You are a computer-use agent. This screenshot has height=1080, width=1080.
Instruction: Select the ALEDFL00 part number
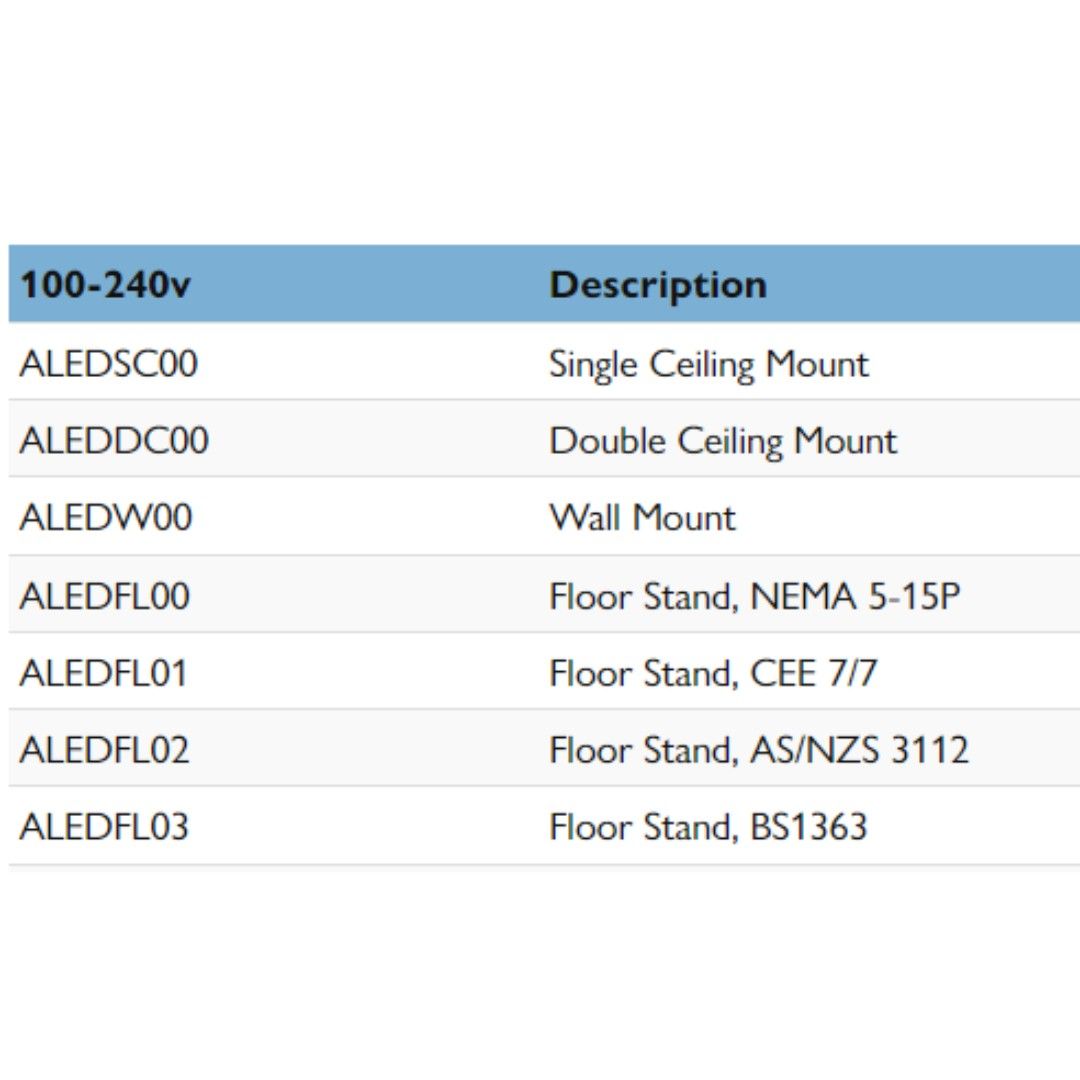104,597
